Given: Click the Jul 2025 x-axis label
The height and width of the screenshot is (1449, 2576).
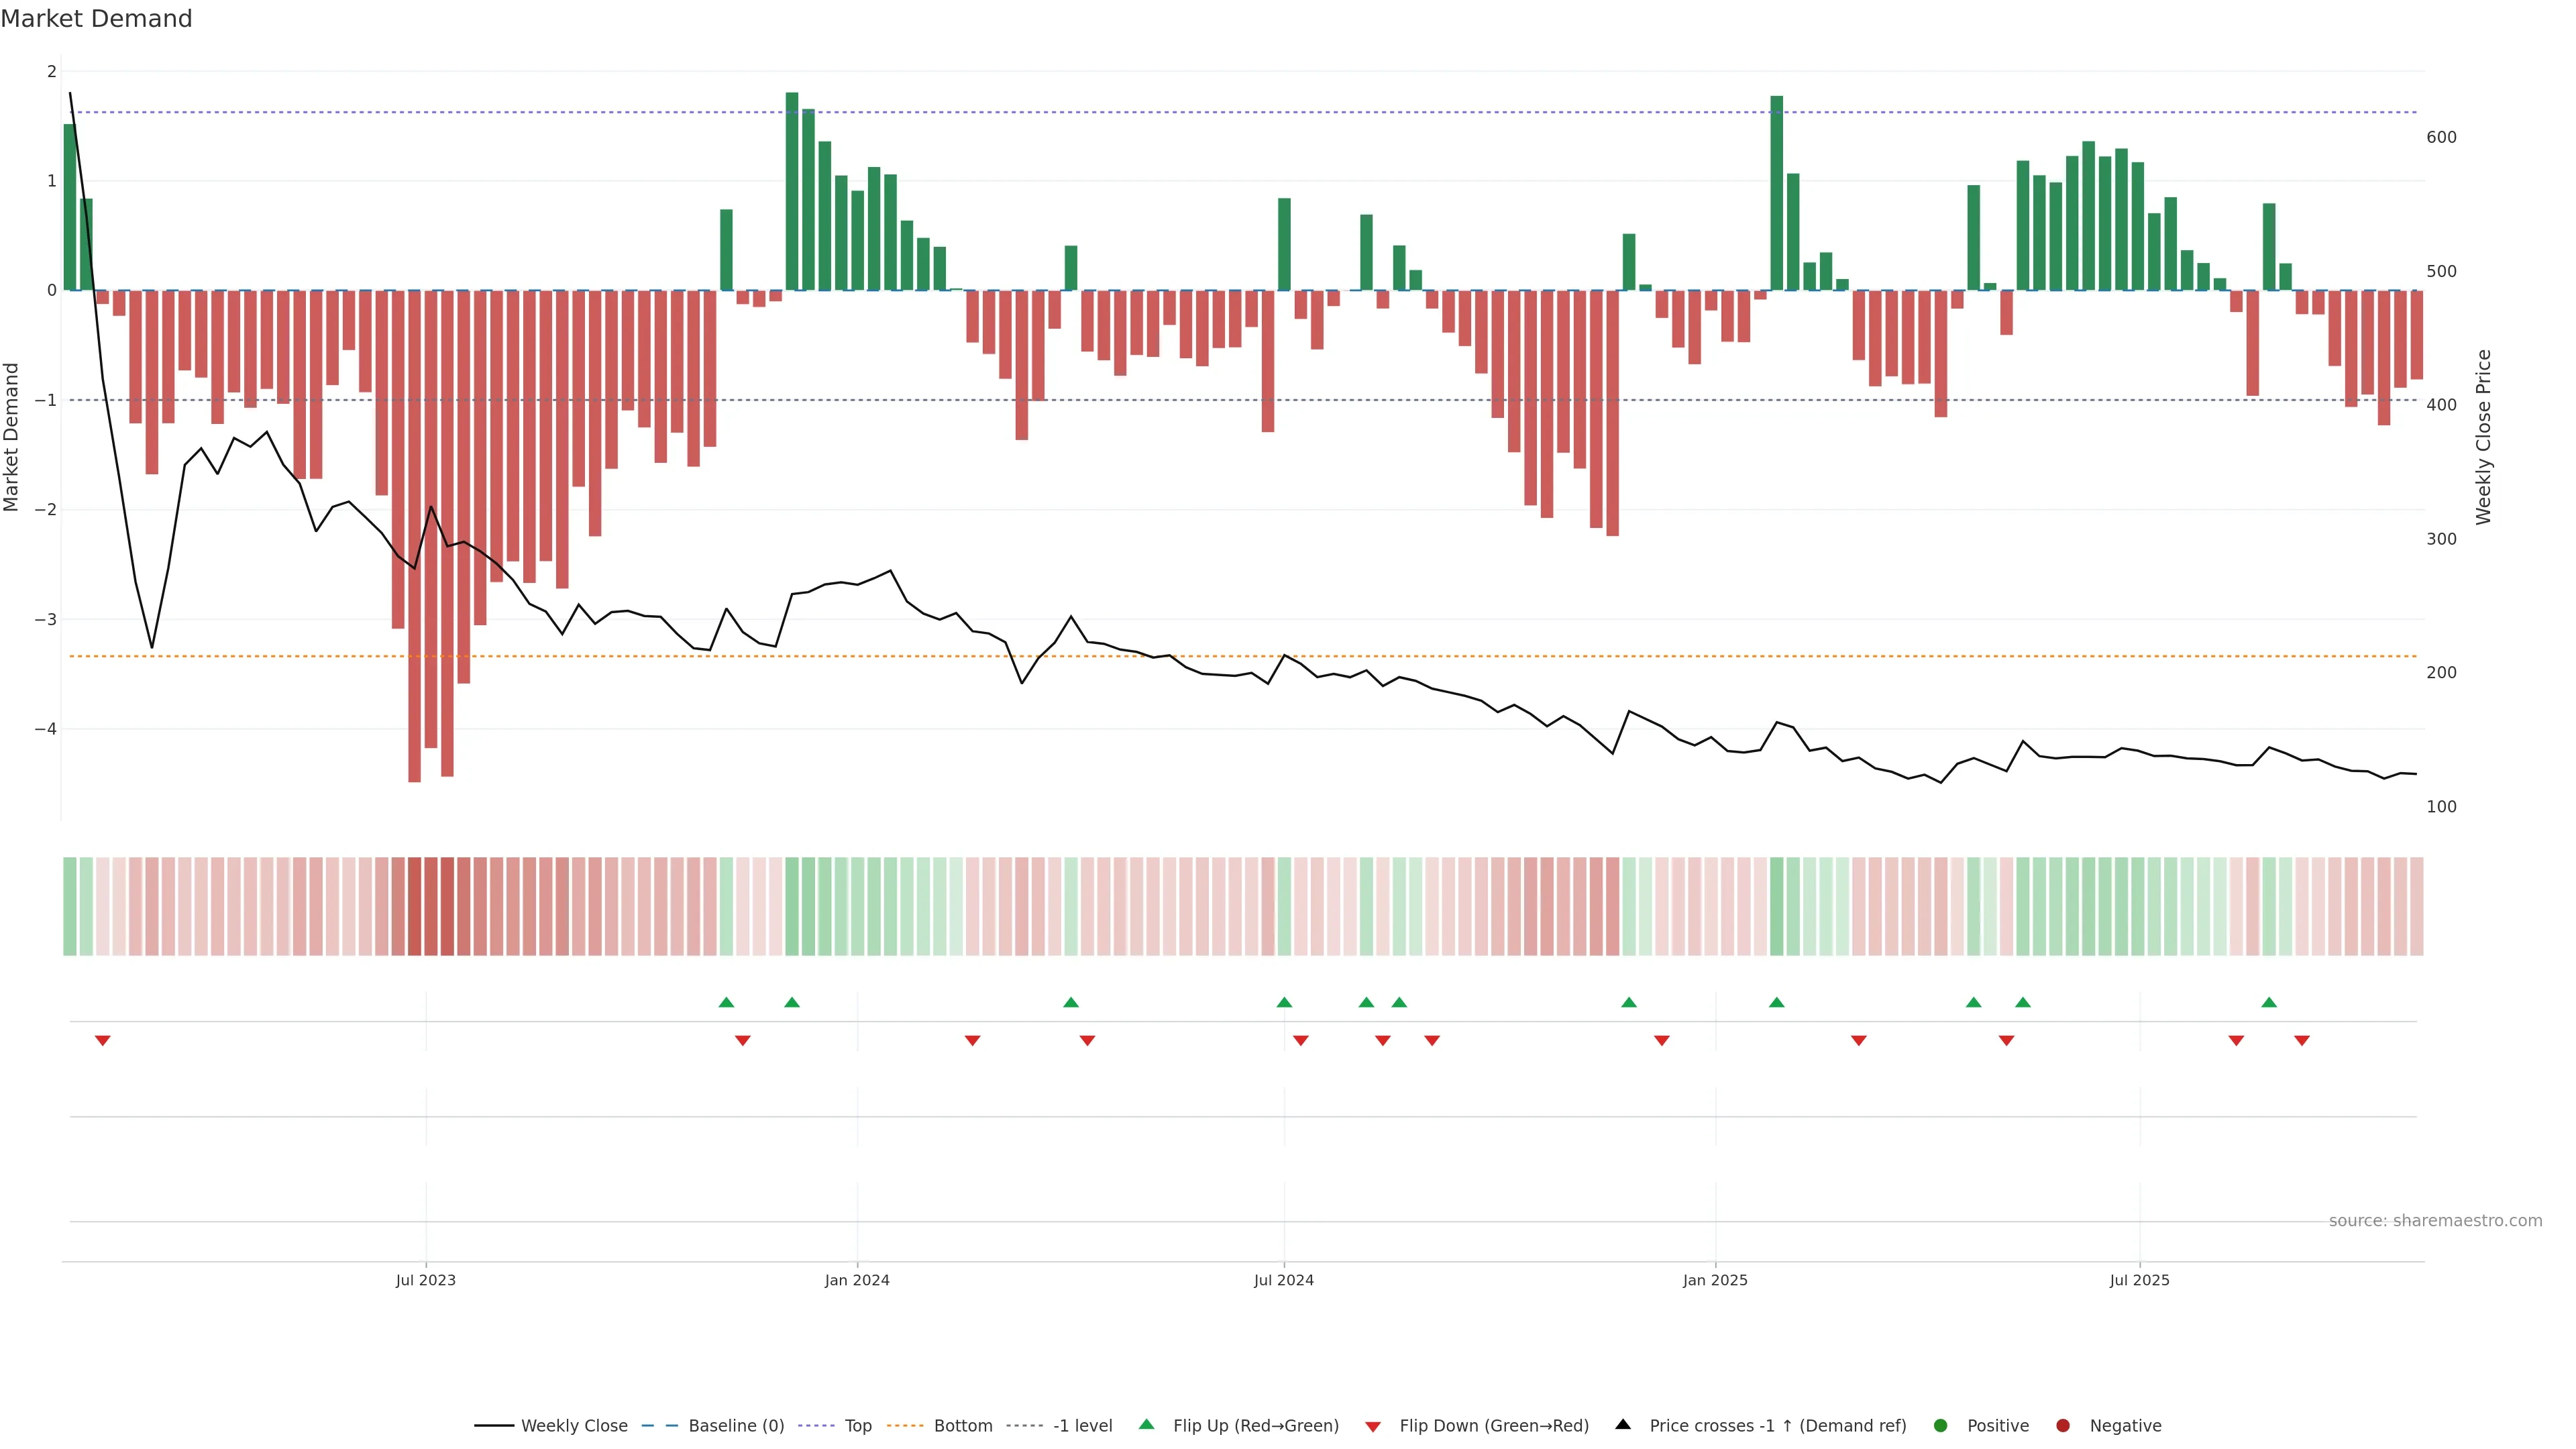Looking at the screenshot, I should pyautogui.click(x=2139, y=1280).
